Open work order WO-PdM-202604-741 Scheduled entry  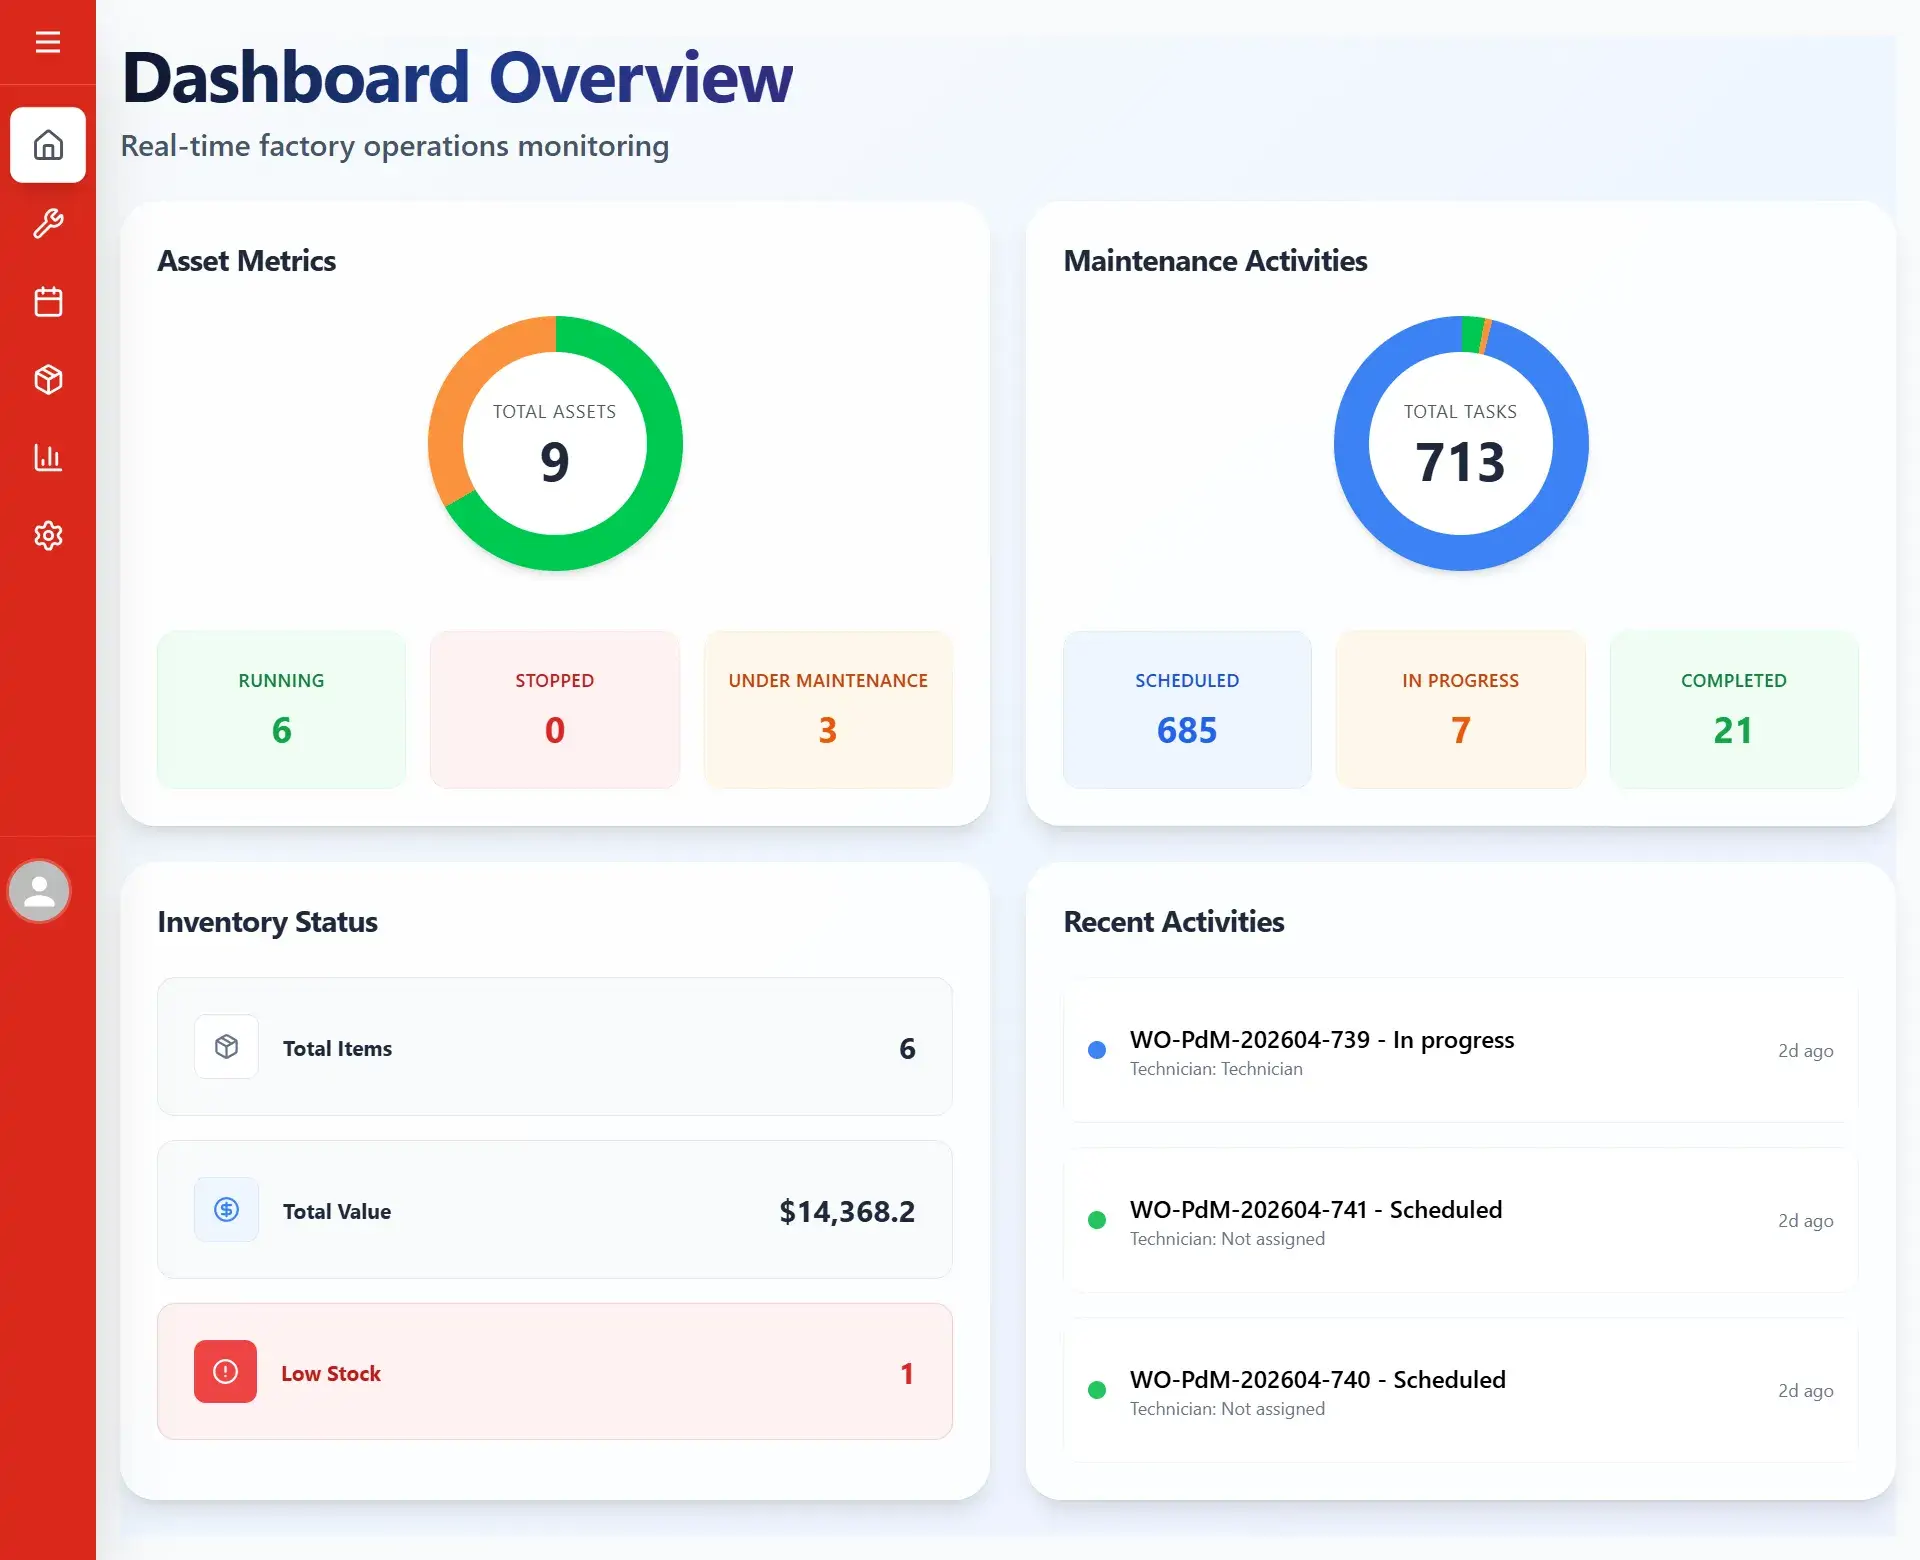pos(1461,1220)
